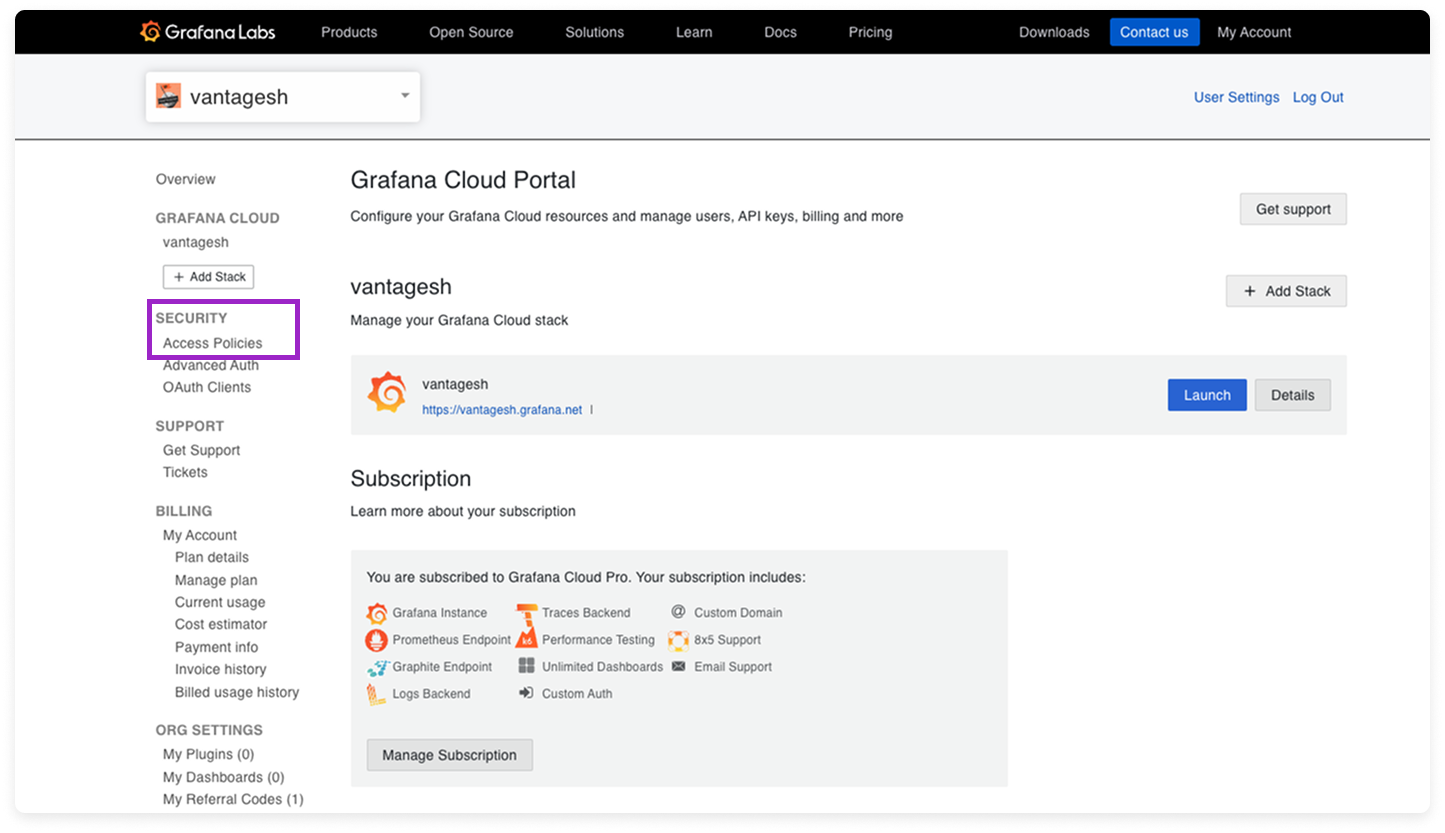Open My Account under Billing

pyautogui.click(x=200, y=535)
